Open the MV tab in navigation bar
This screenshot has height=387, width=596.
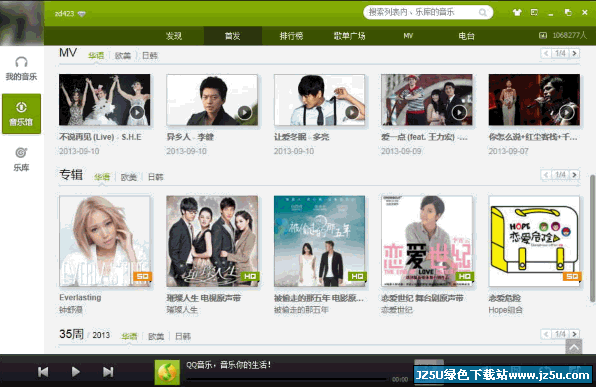(x=408, y=36)
